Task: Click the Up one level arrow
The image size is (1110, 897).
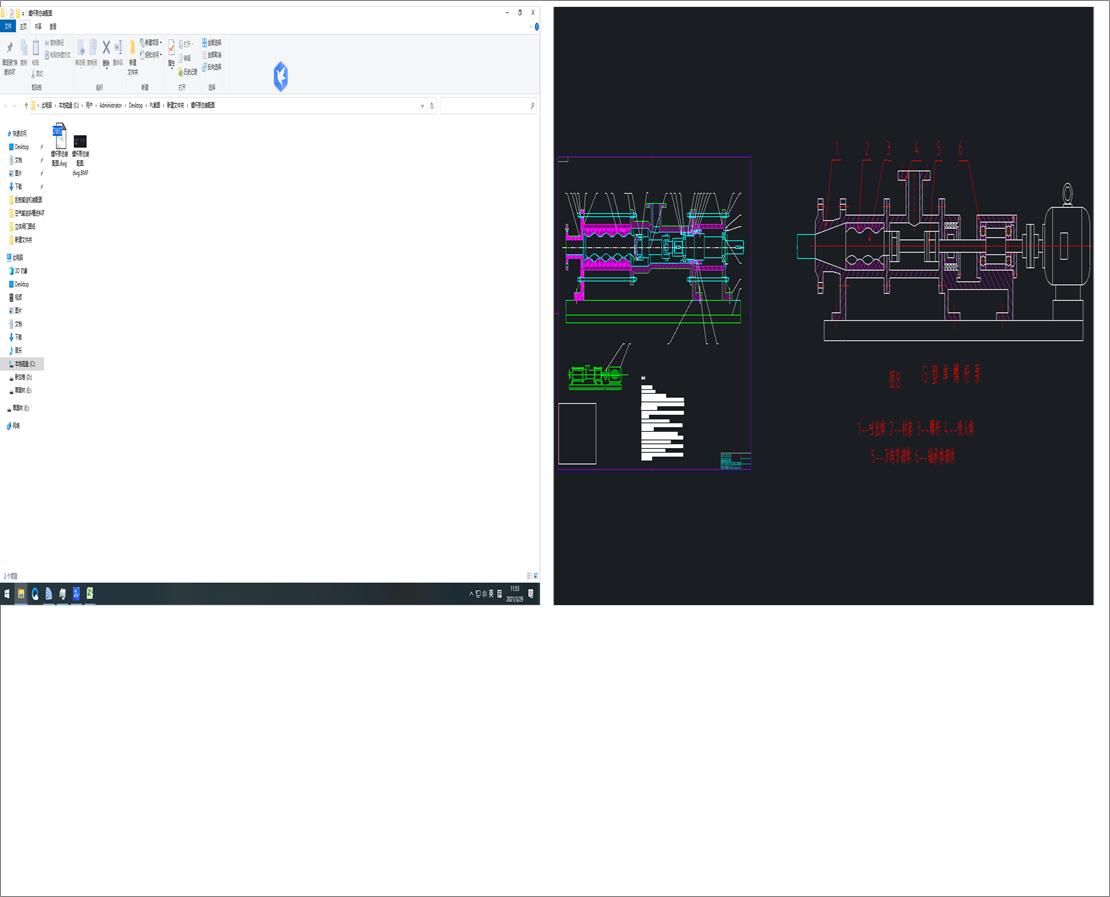Action: click(26, 105)
